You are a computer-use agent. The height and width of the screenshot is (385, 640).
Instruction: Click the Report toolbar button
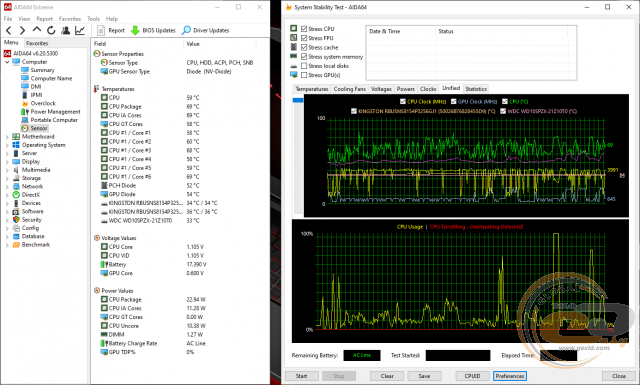111,30
